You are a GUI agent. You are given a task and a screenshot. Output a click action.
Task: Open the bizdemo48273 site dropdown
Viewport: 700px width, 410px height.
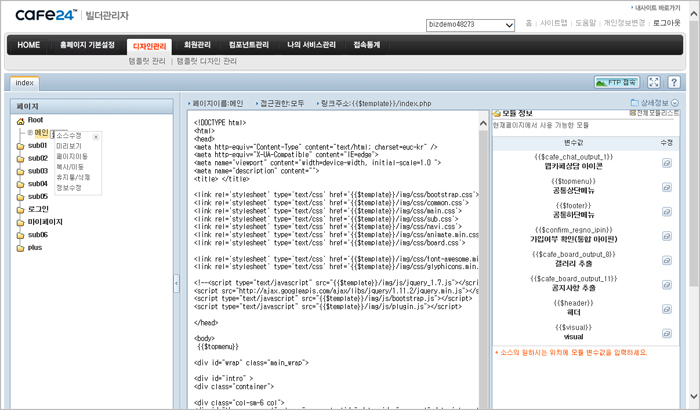point(471,25)
